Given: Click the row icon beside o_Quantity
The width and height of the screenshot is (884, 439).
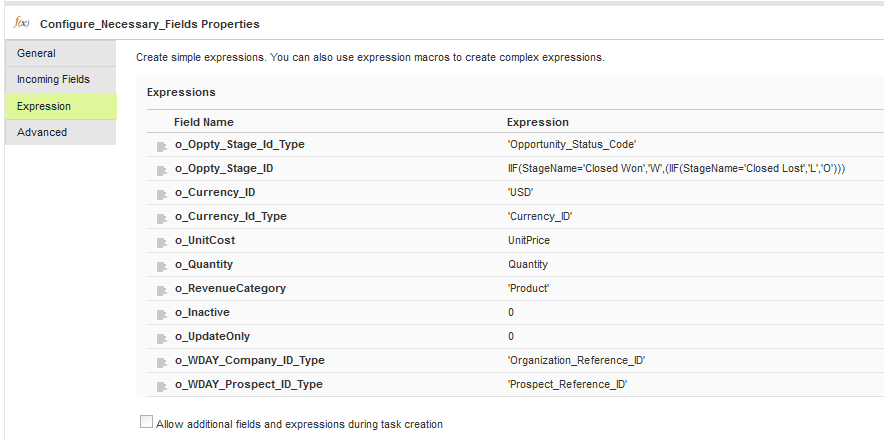Looking at the screenshot, I should coord(162,267).
